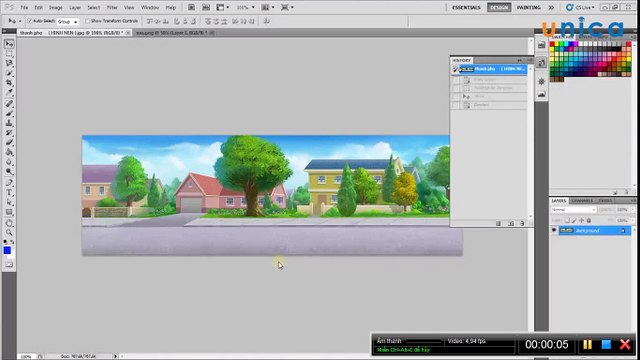Image resolution: width=640 pixels, height=360 pixels.
Task: Toggle the Auto-Select checkbox
Action: tap(29, 21)
